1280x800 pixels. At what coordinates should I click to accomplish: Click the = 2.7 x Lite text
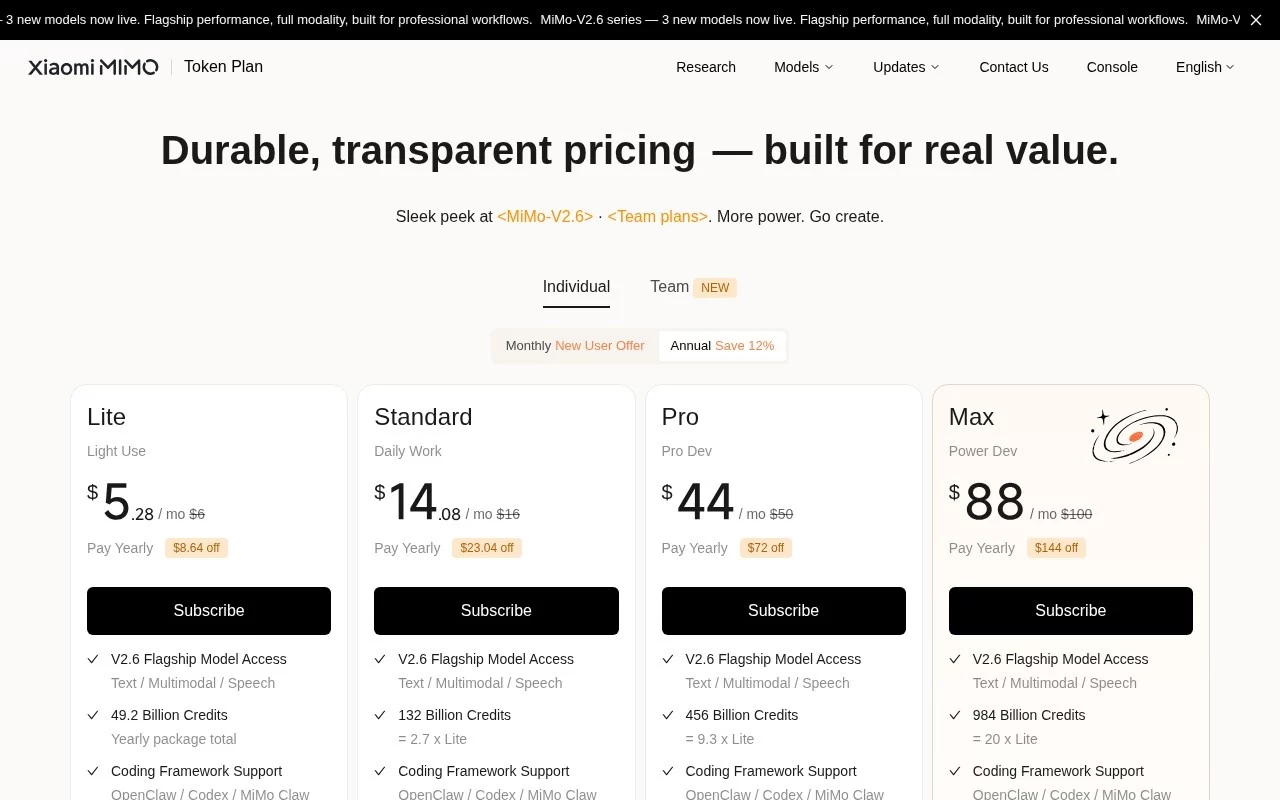coord(432,739)
